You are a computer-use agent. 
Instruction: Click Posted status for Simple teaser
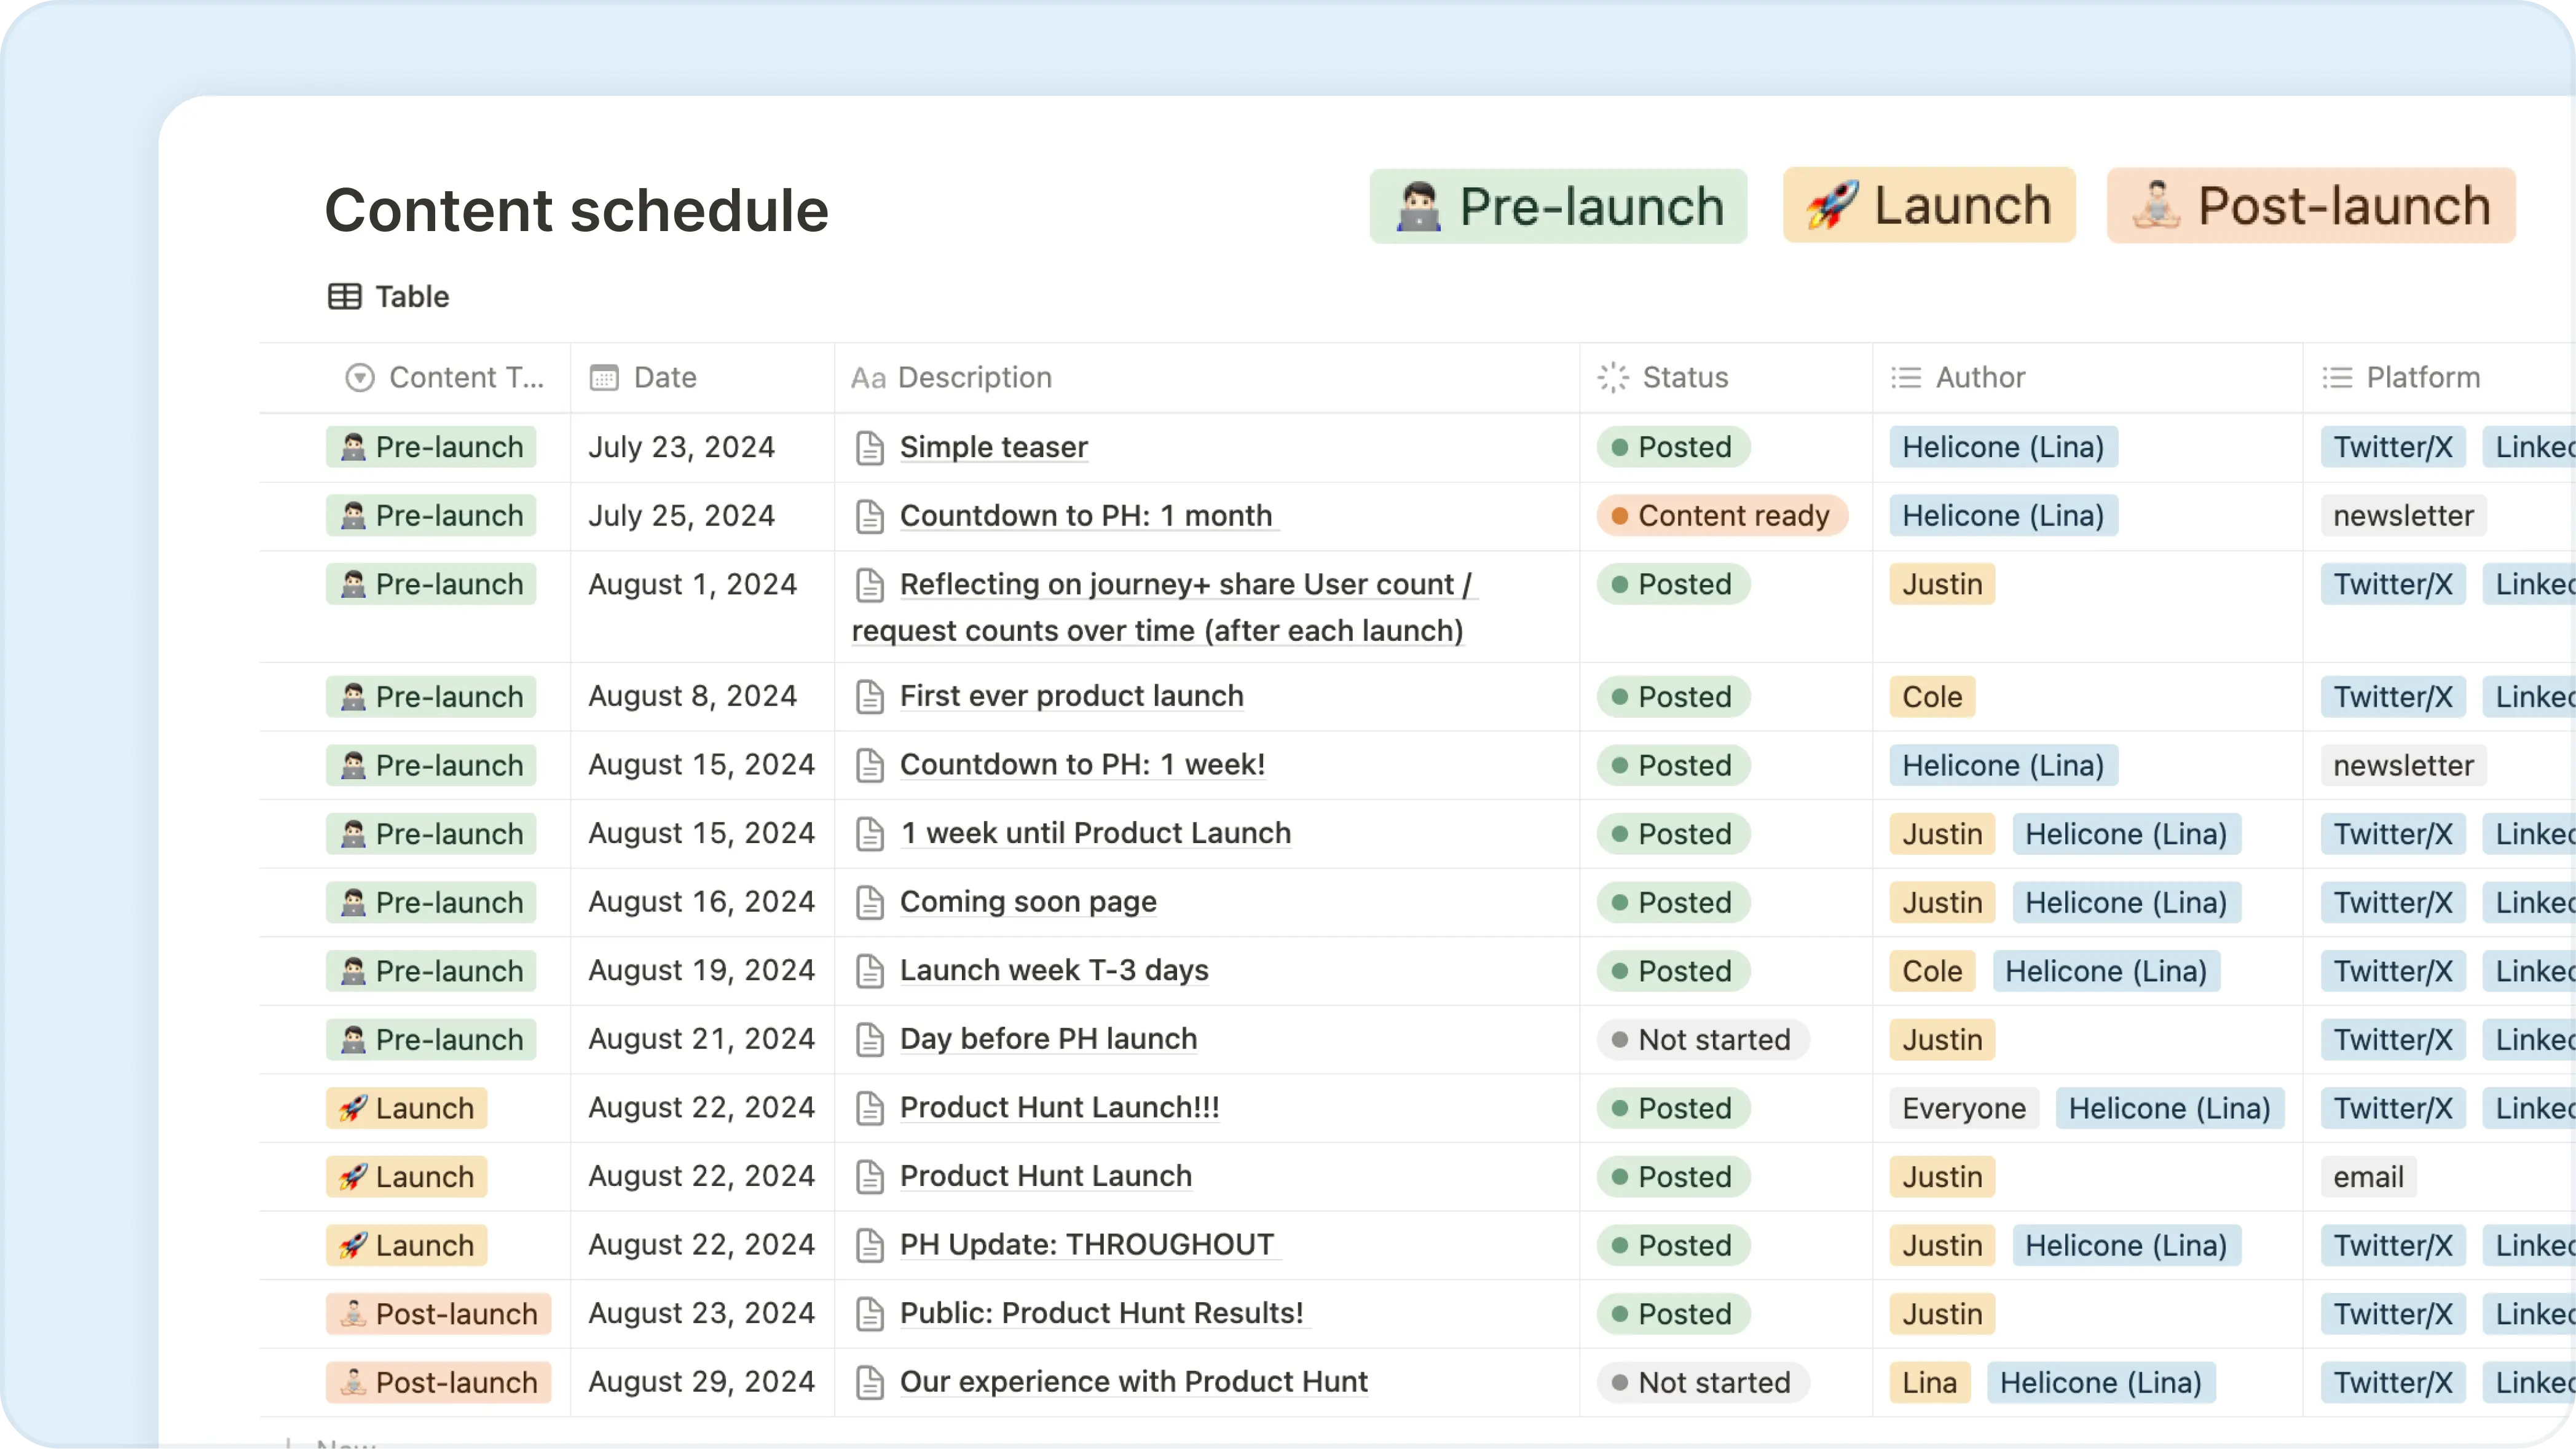point(1673,447)
